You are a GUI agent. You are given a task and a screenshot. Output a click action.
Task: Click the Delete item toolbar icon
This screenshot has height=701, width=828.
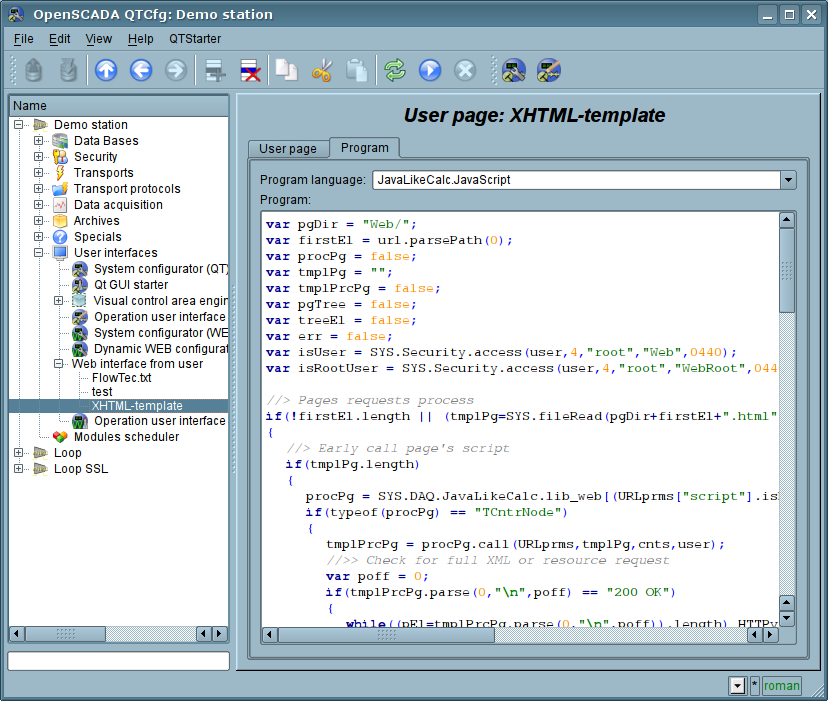click(x=250, y=70)
